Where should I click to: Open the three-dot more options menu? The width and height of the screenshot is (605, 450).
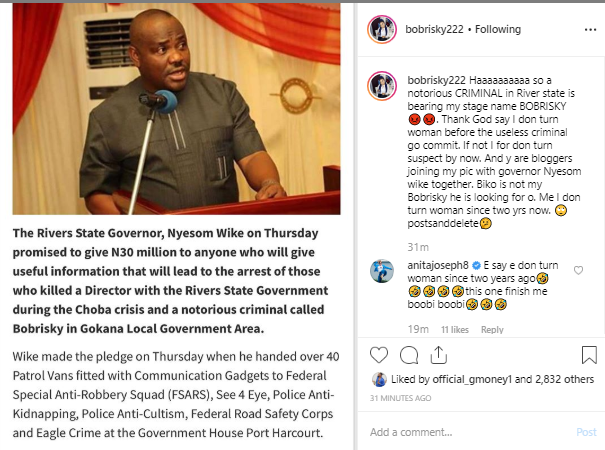point(590,30)
